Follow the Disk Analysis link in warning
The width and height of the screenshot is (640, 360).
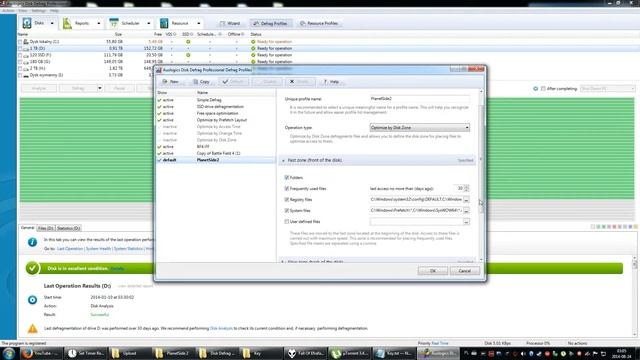point(221,328)
